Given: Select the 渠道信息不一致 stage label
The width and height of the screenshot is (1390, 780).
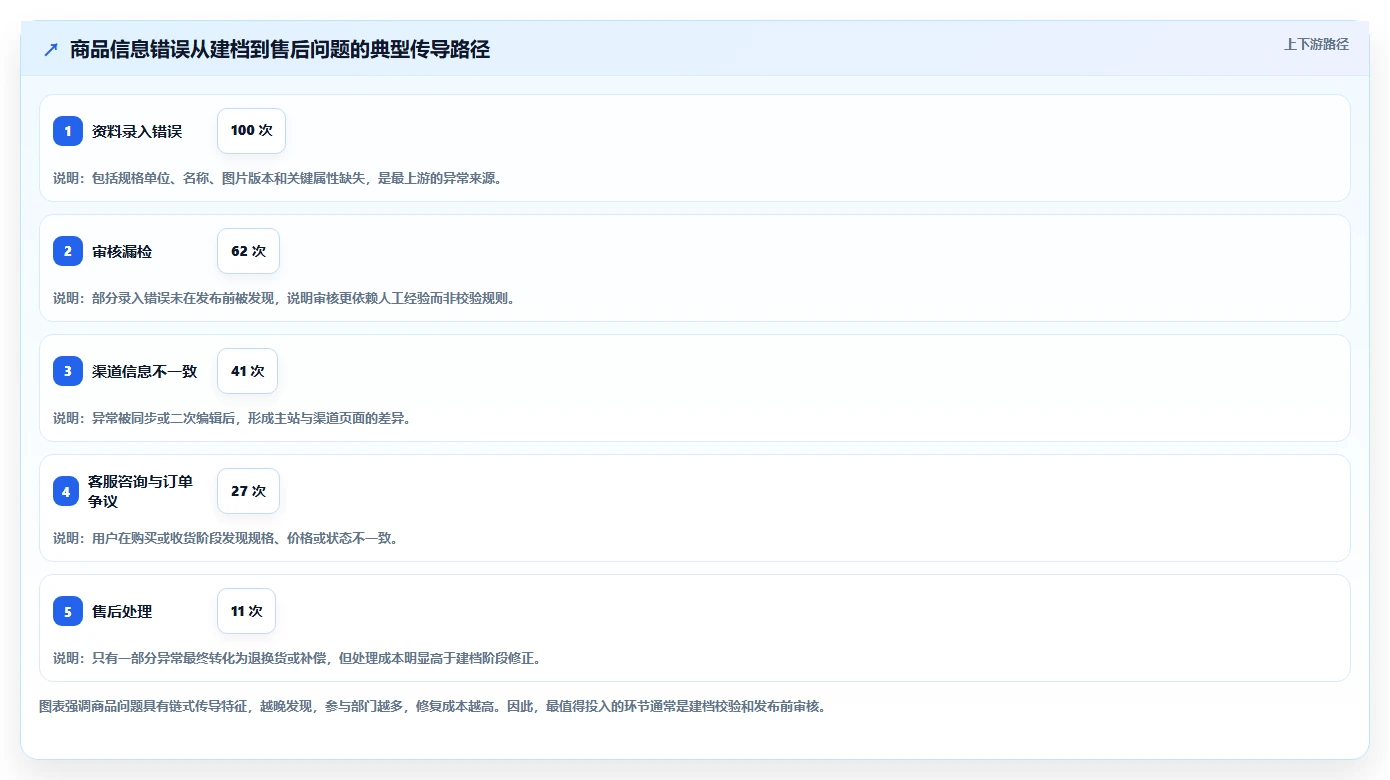Looking at the screenshot, I should pyautogui.click(x=145, y=371).
